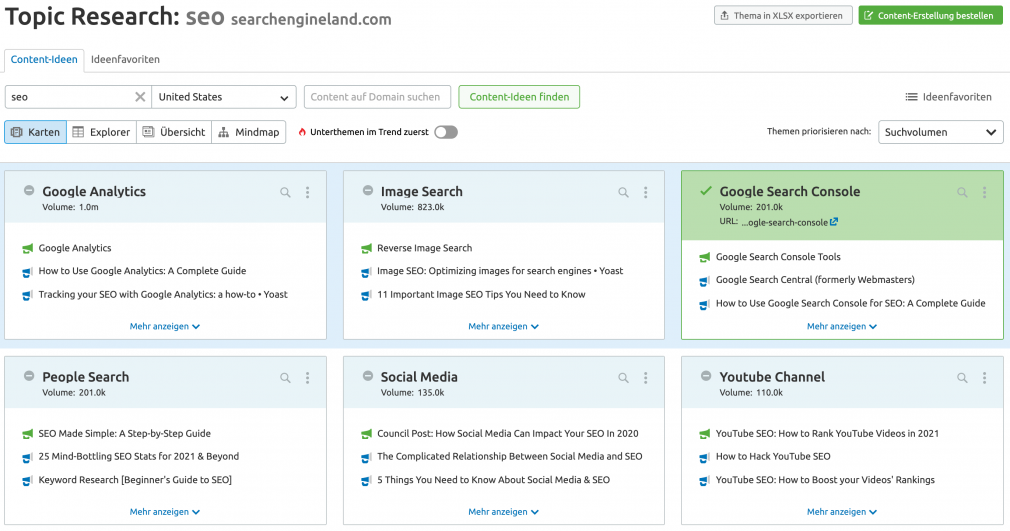Open three-dot menu on Image Search card
The image size is (1010, 531).
pos(645,192)
